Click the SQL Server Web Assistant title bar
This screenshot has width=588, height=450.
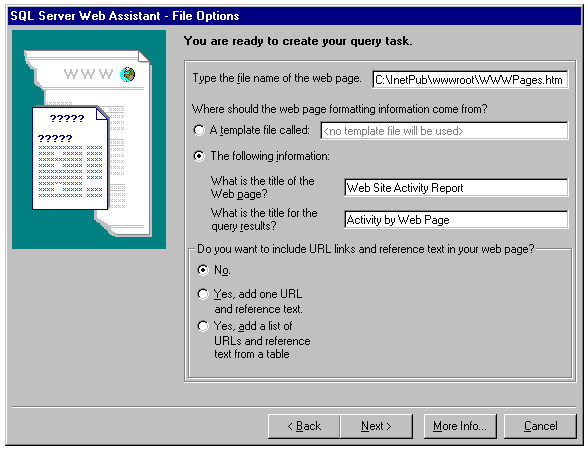(294, 16)
